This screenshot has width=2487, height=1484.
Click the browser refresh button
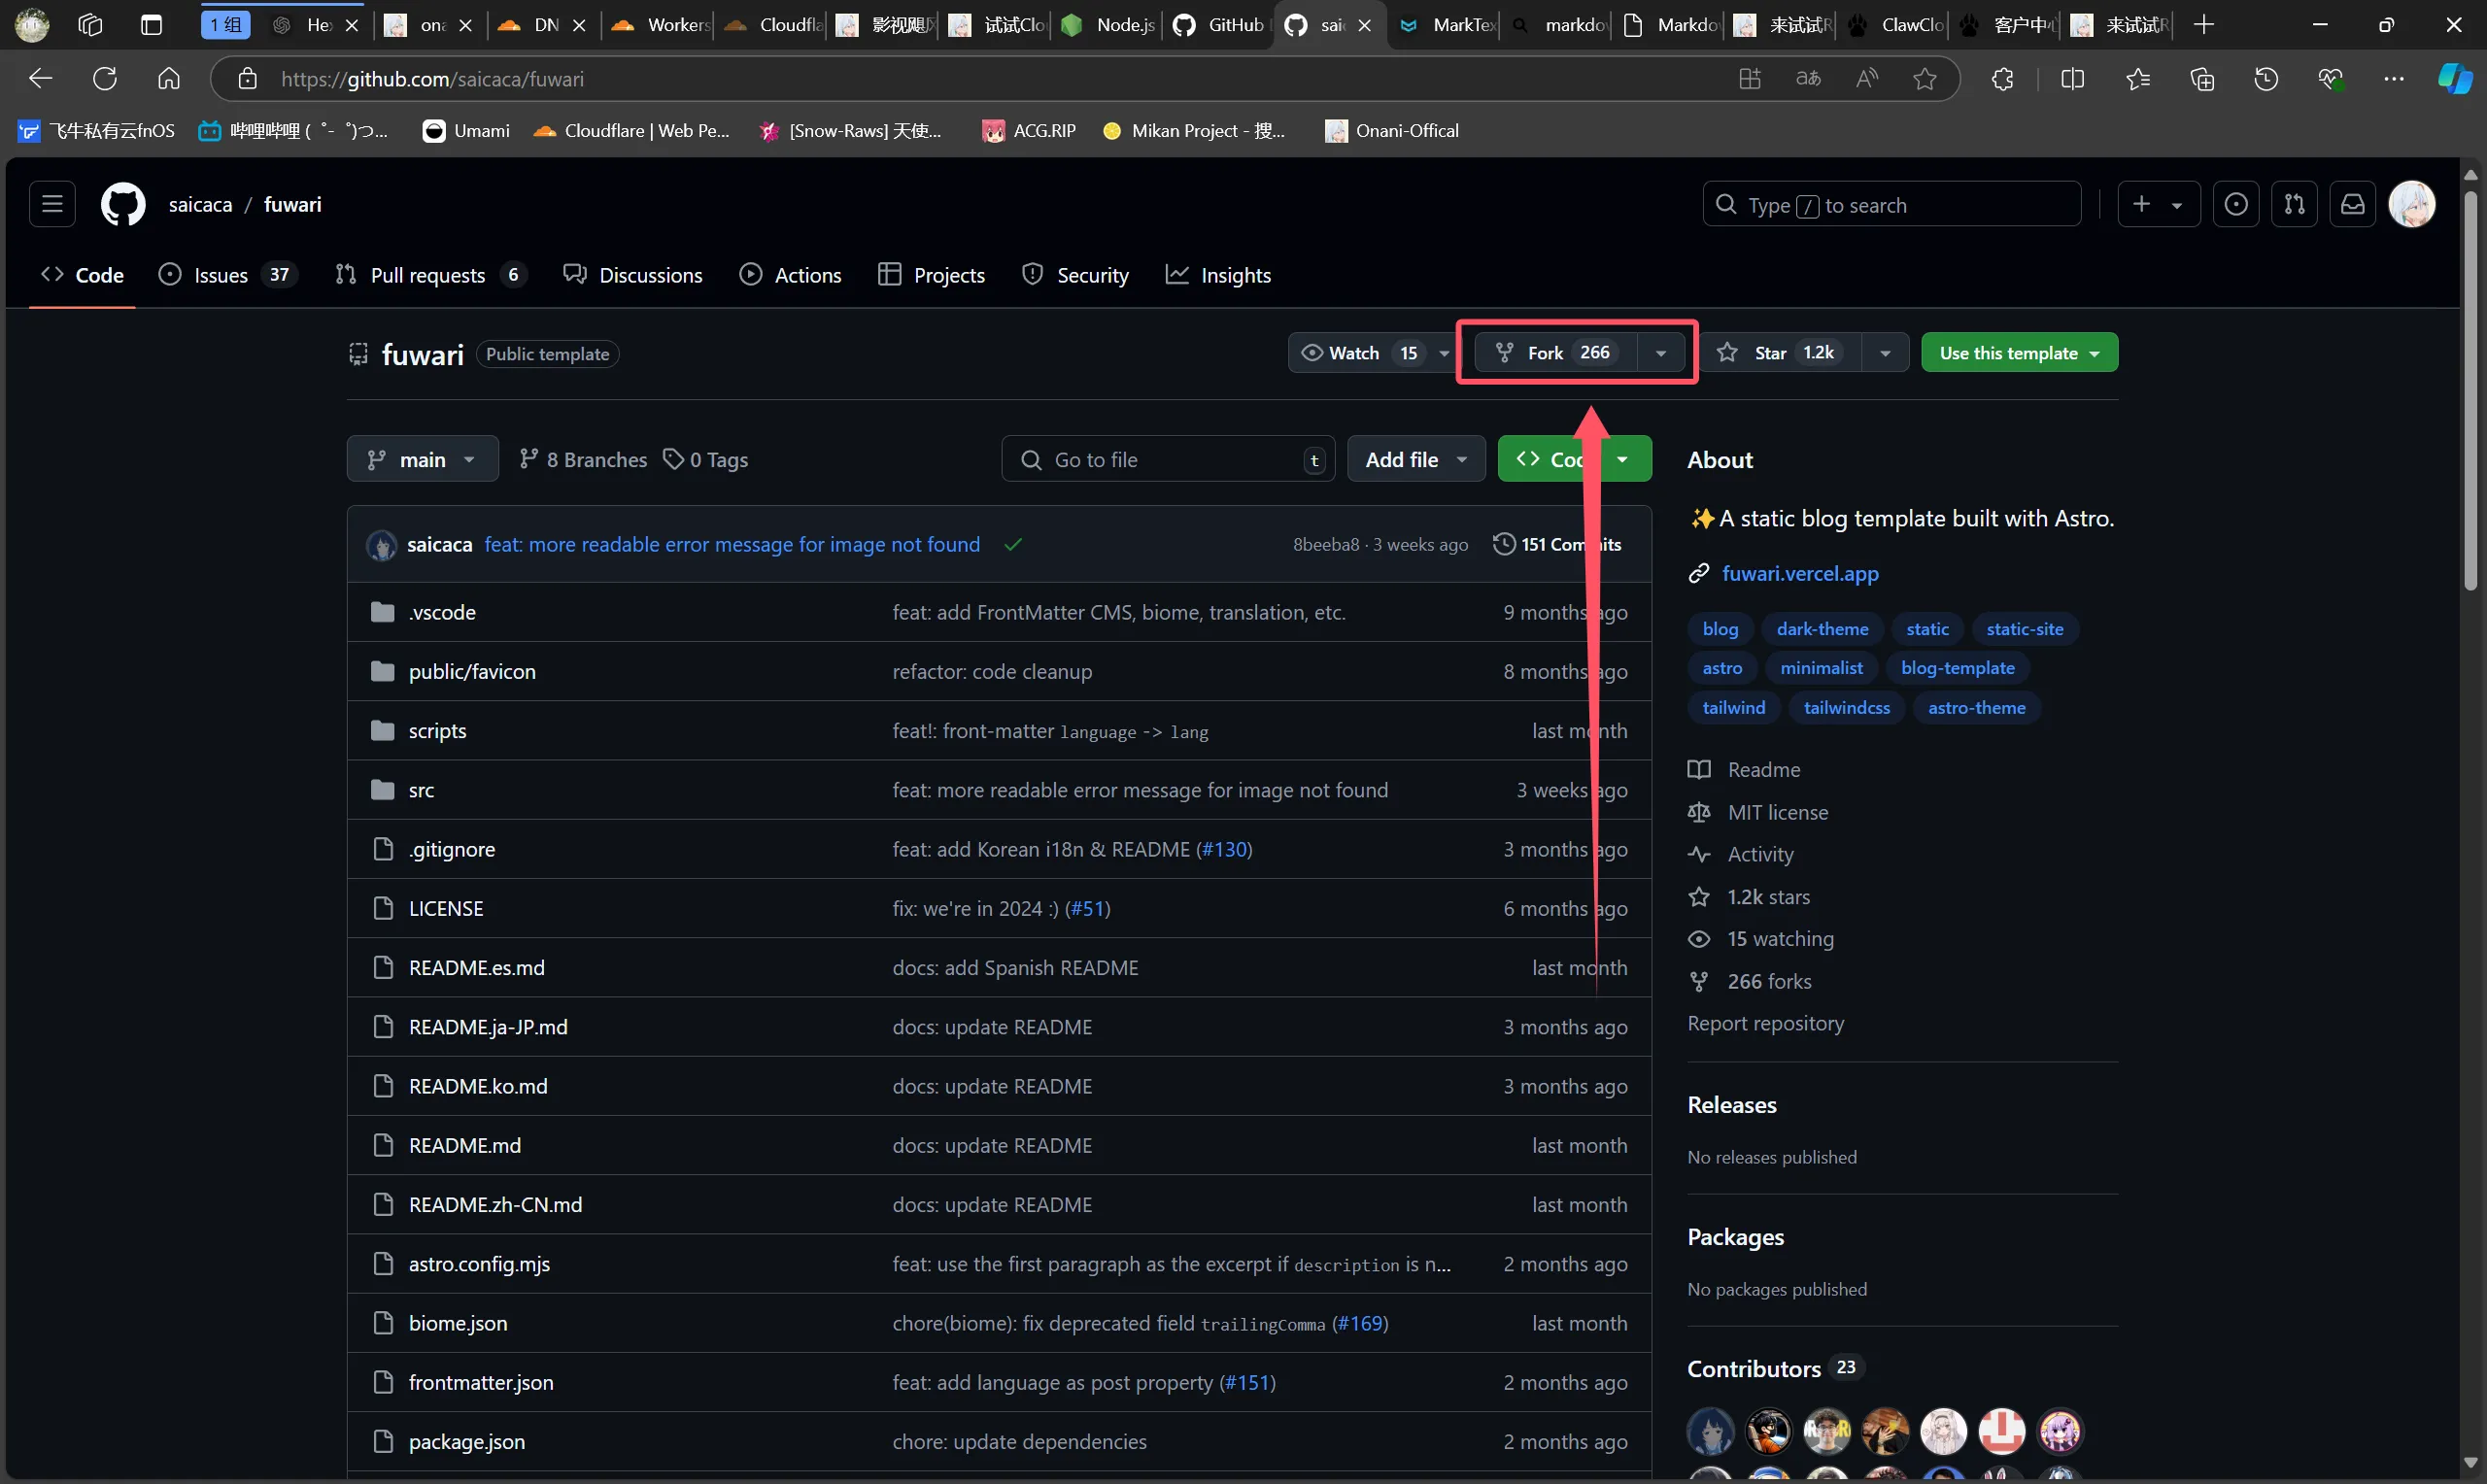pyautogui.click(x=105, y=79)
